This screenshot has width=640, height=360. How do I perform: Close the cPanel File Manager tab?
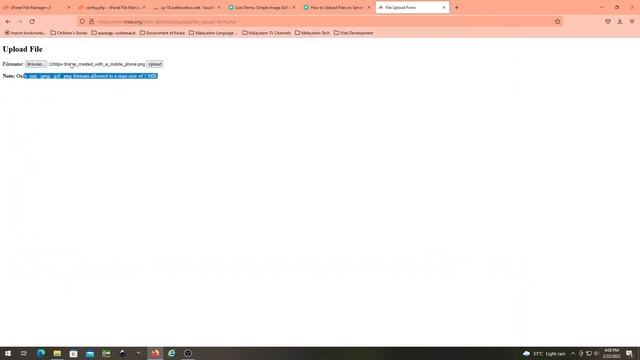pos(68,7)
